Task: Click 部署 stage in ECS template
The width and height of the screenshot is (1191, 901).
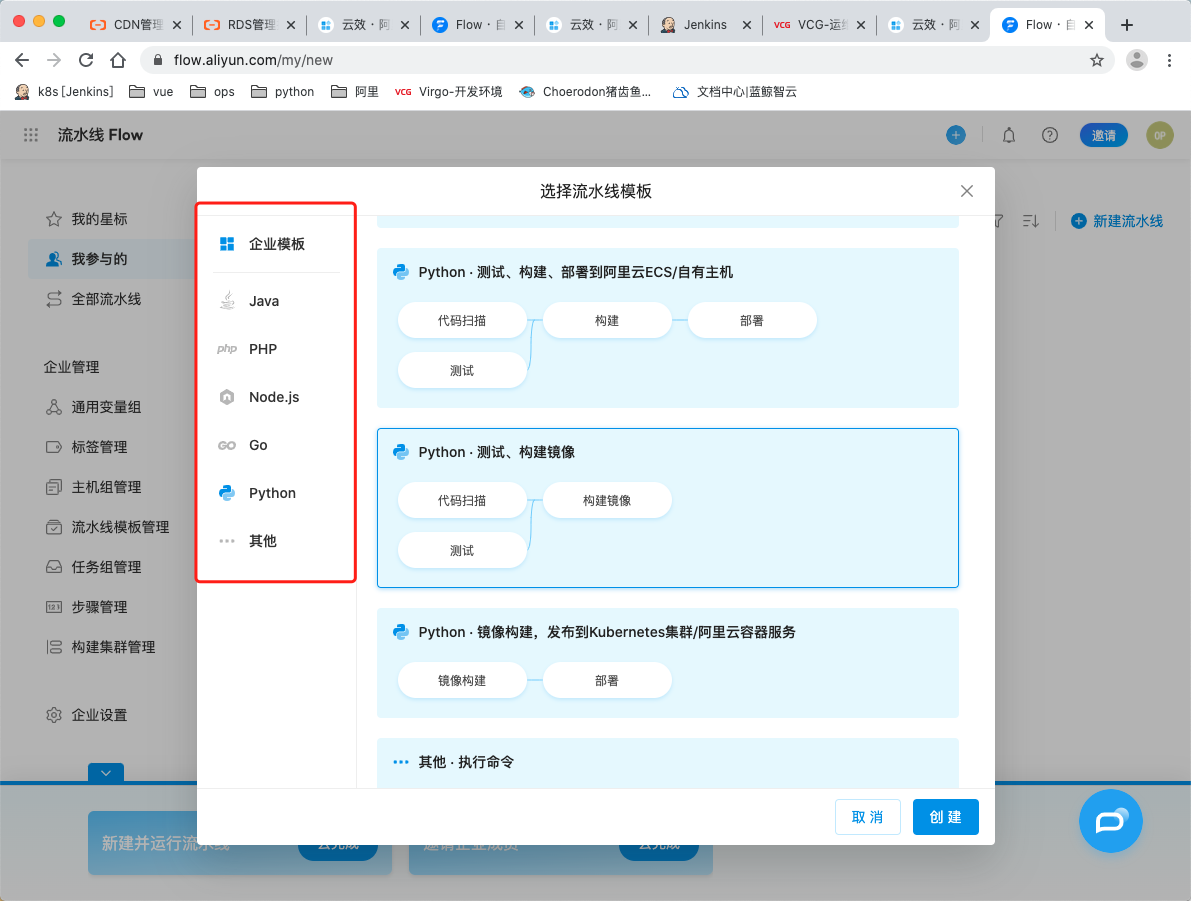Action: [x=752, y=321]
